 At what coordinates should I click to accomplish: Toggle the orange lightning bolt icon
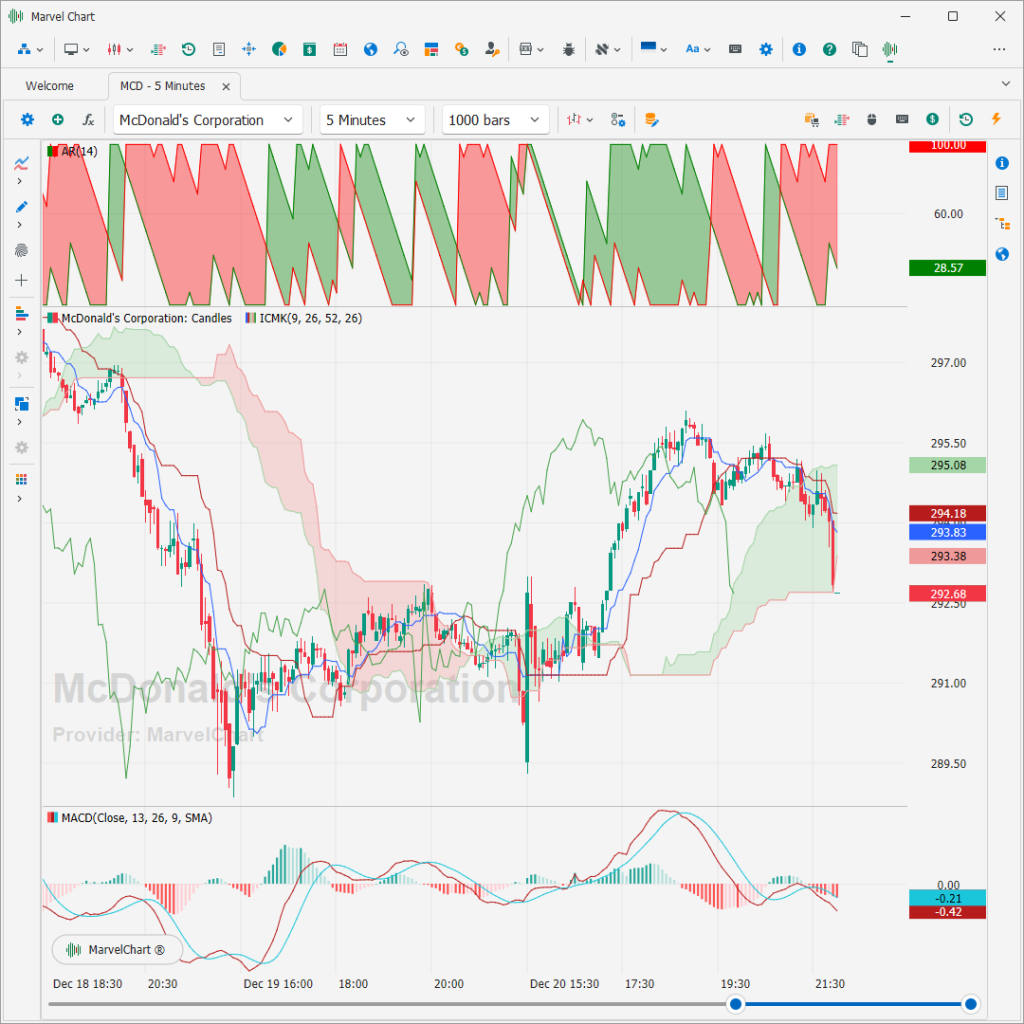click(x=996, y=119)
